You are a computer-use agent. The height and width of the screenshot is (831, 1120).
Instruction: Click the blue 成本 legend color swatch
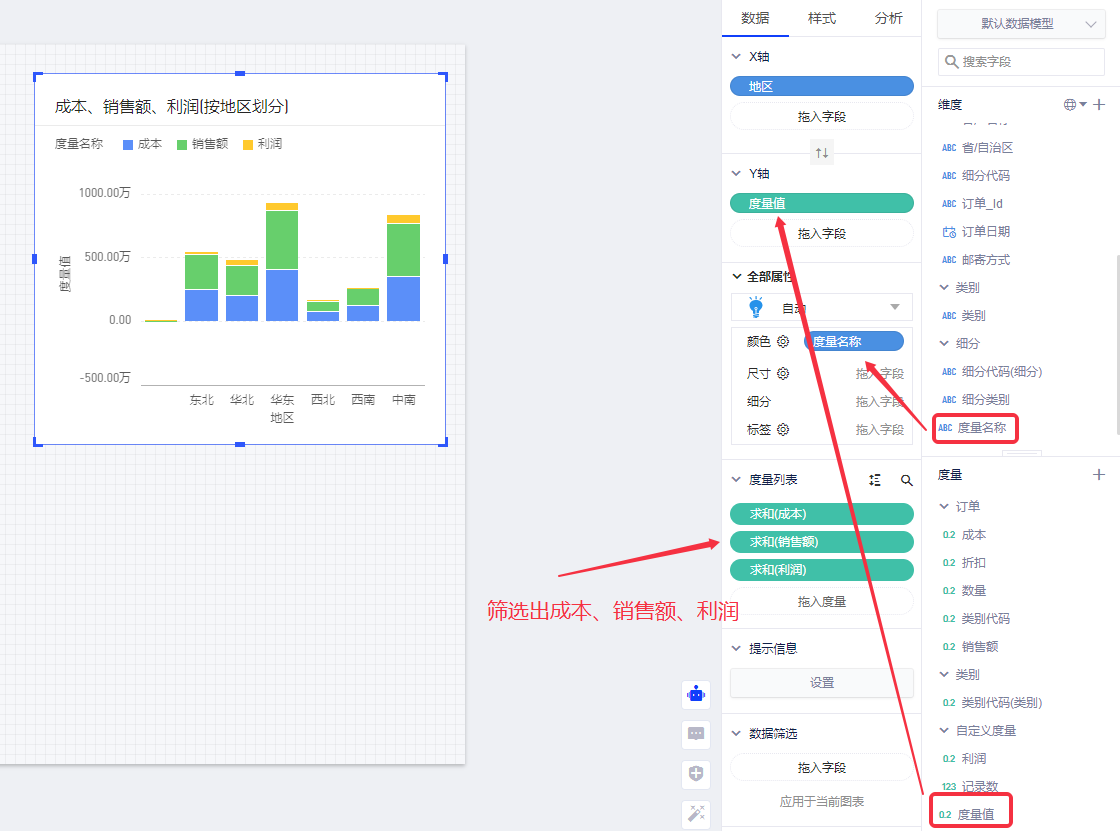[x=128, y=145]
